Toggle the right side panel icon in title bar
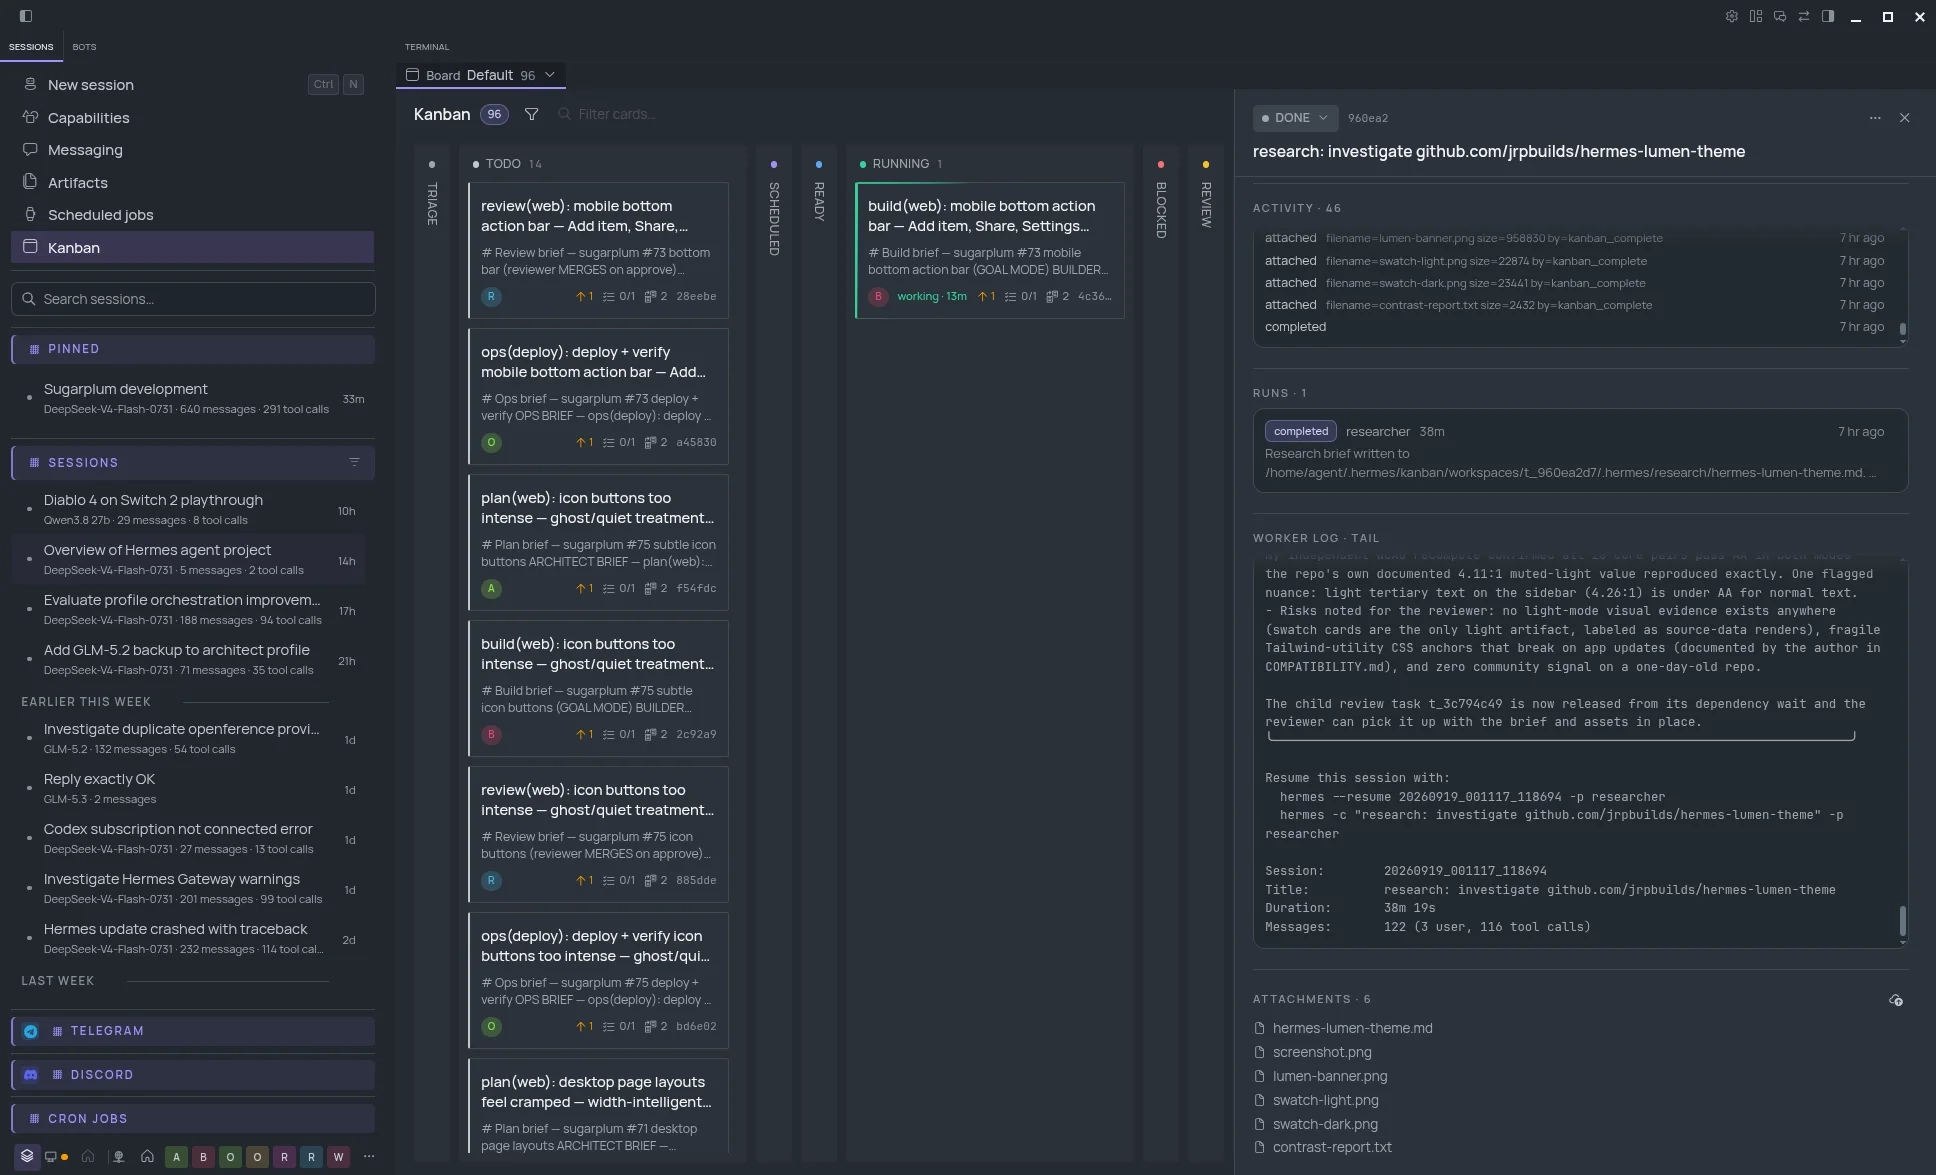Viewport: 1936px width, 1175px height. [x=1828, y=16]
